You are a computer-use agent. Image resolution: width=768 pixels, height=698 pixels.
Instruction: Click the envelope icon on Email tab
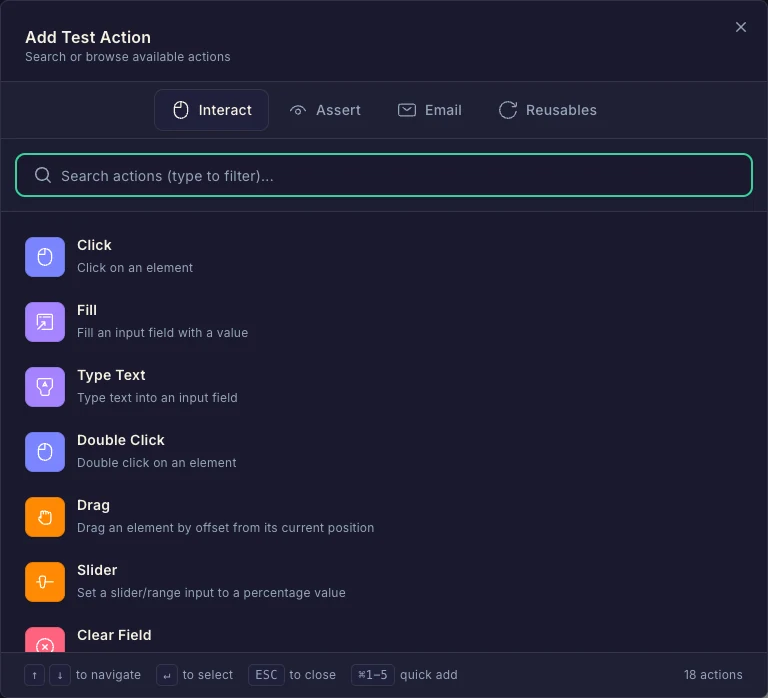coord(407,110)
